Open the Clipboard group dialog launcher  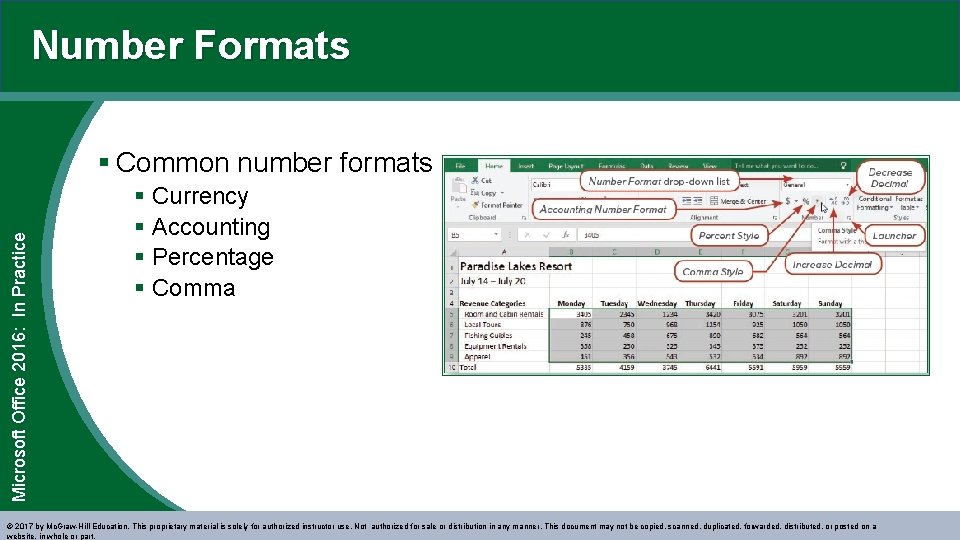[523, 218]
